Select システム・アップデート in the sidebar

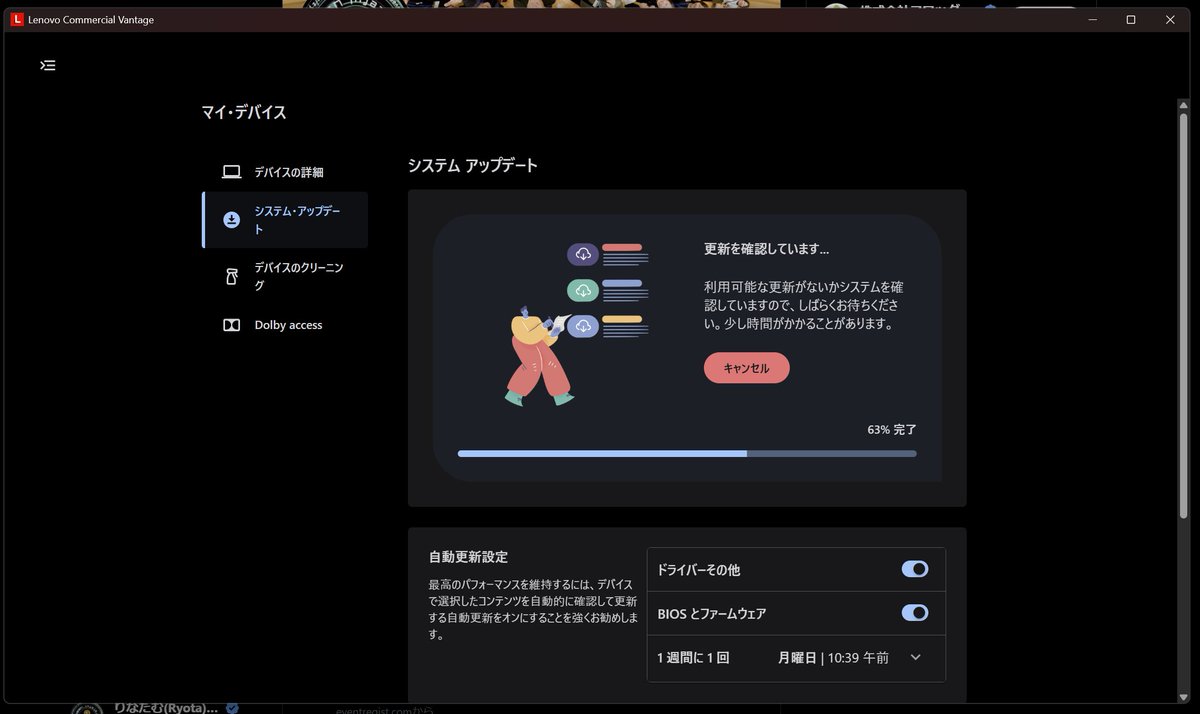point(285,220)
